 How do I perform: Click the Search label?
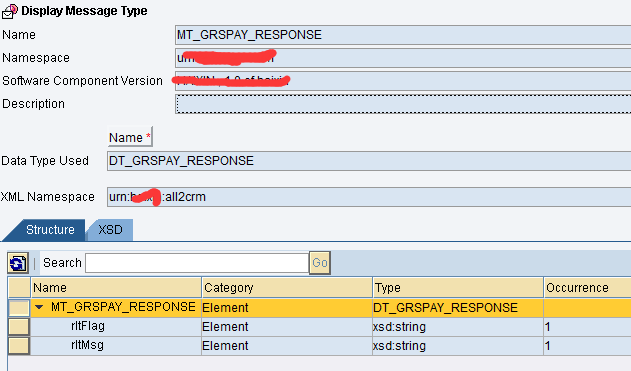(x=62, y=263)
